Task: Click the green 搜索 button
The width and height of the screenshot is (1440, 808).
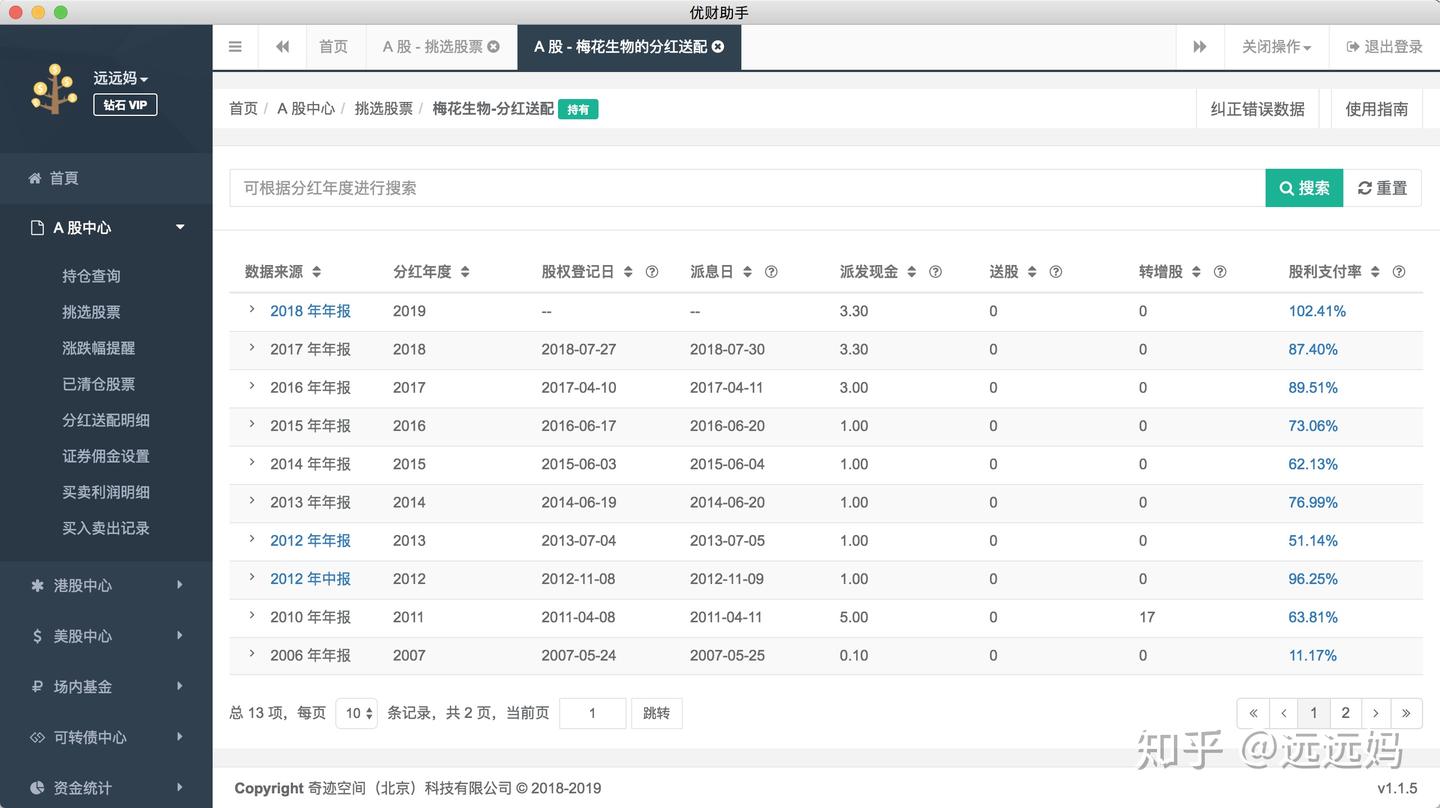Action: point(1303,188)
